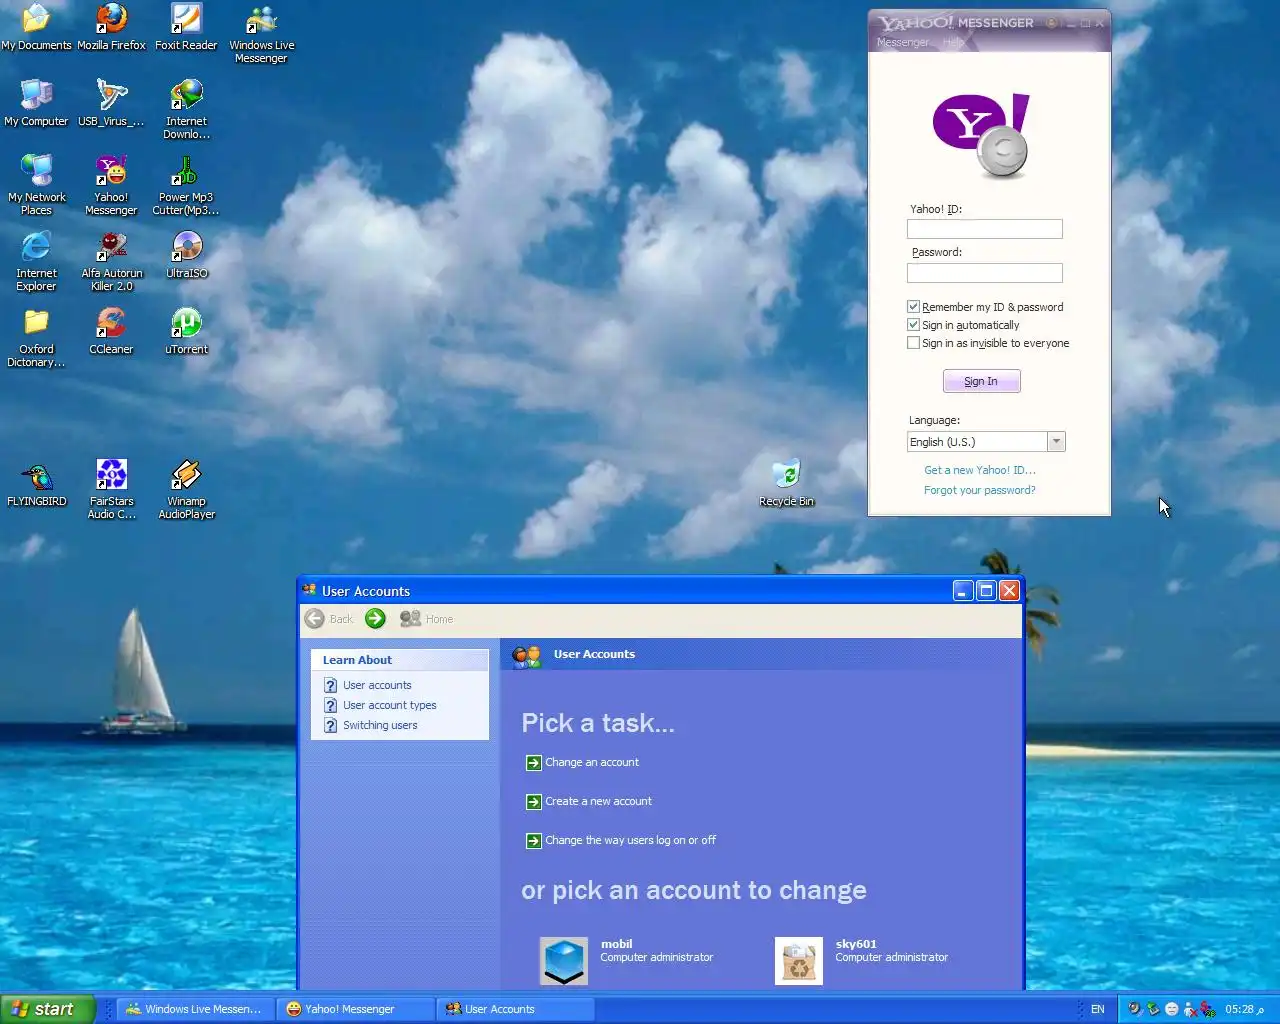Click the Forgot your password link

pyautogui.click(x=979, y=490)
